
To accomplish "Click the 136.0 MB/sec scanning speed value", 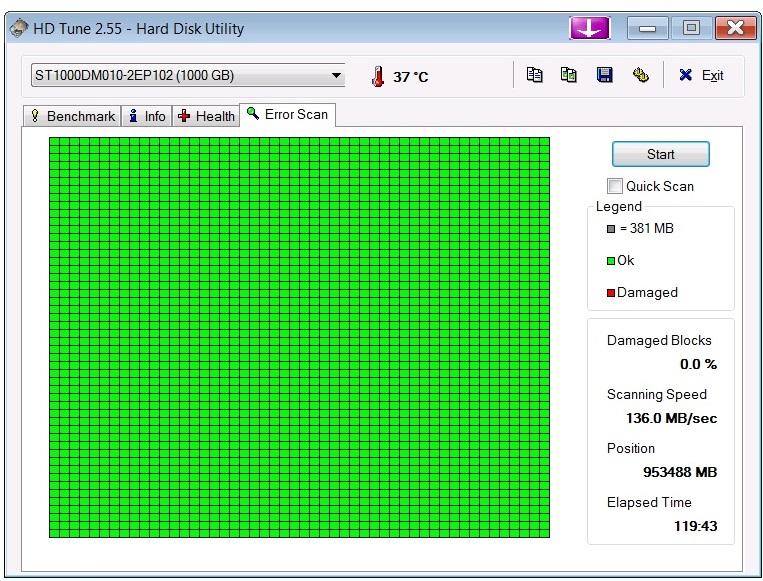I will point(672,418).
